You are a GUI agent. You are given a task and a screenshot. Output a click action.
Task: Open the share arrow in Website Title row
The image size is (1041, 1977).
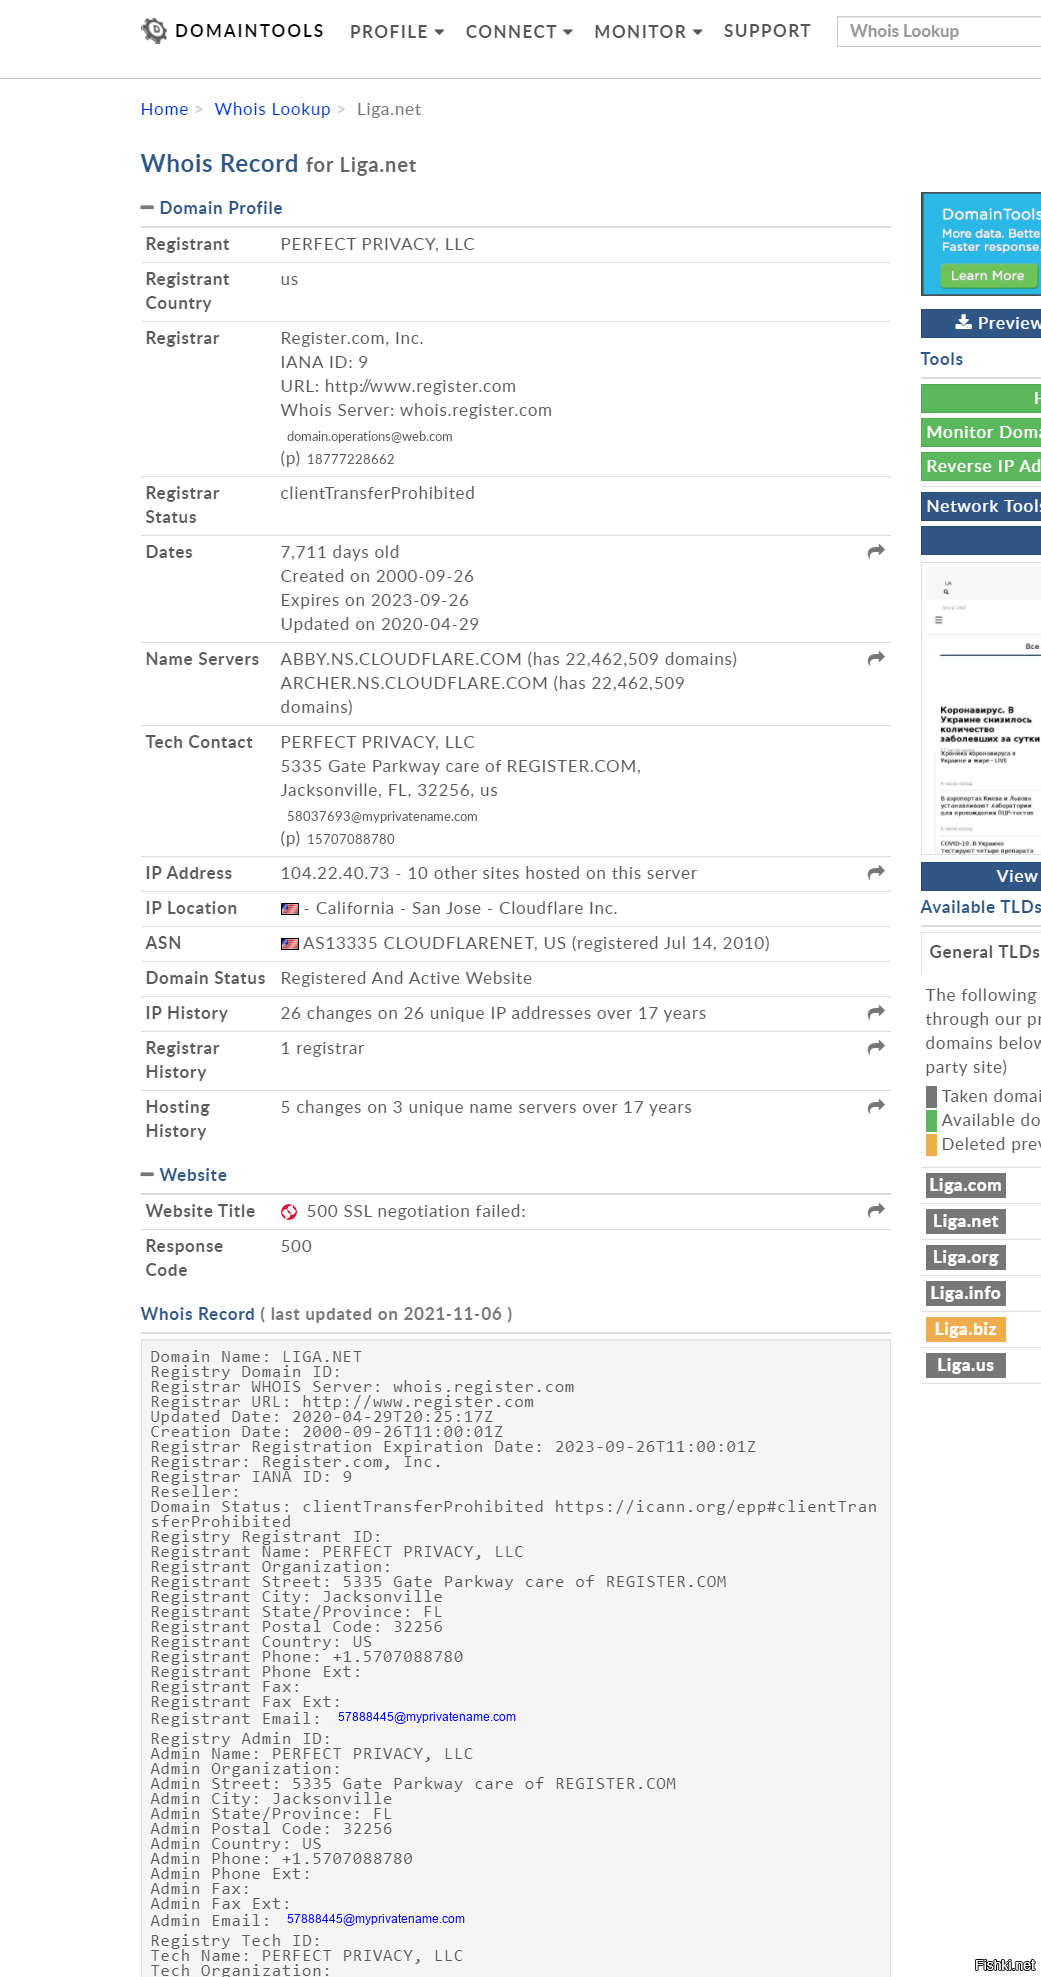click(876, 1211)
